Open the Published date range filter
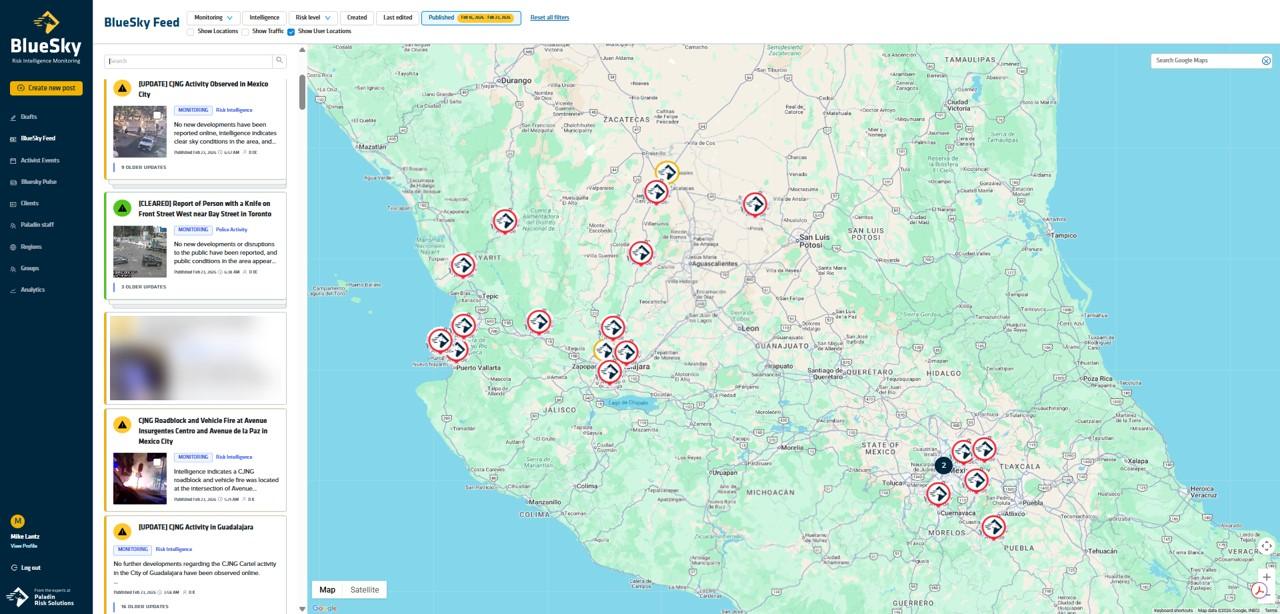Screen dimensions: 1280x614 coord(471,18)
